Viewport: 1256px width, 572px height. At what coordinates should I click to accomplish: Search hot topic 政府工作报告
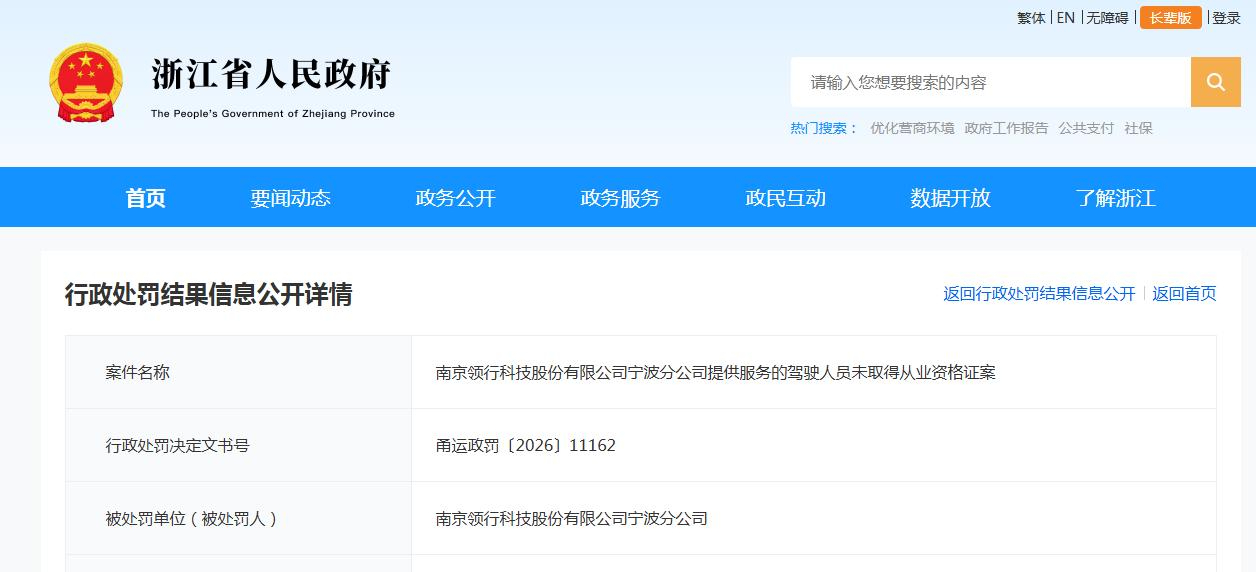[1006, 128]
